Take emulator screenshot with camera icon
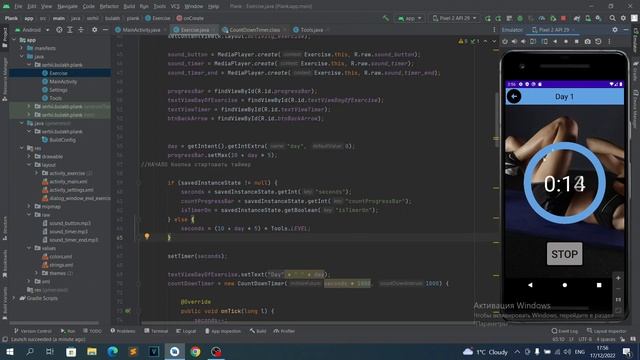The image size is (640, 360). pos(587,41)
